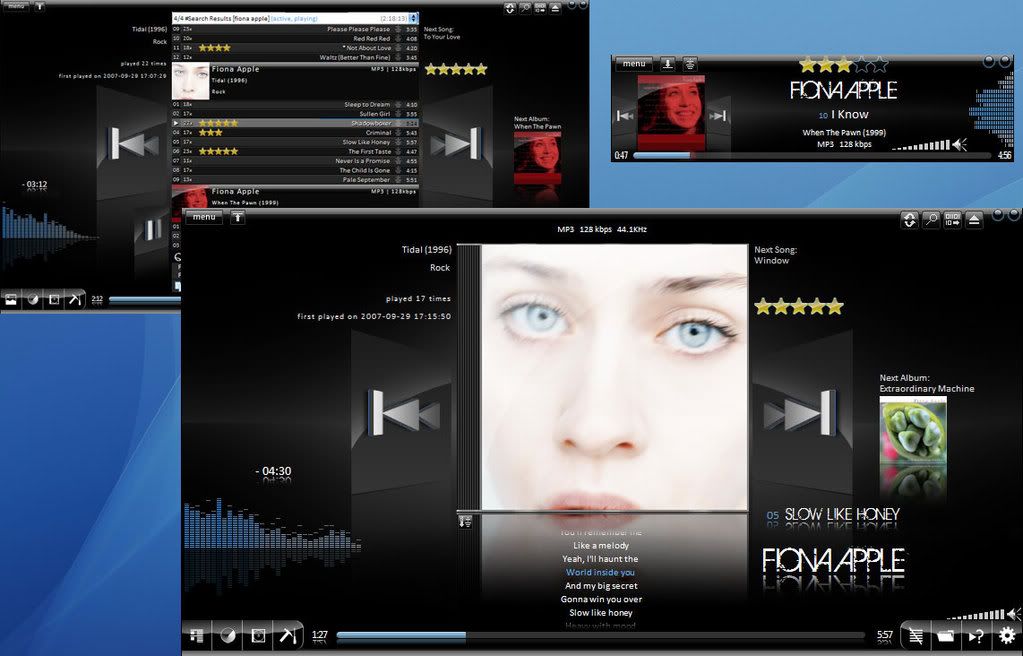Click the circular arrows icon in front window
The height and width of the screenshot is (656, 1023).
click(909, 220)
